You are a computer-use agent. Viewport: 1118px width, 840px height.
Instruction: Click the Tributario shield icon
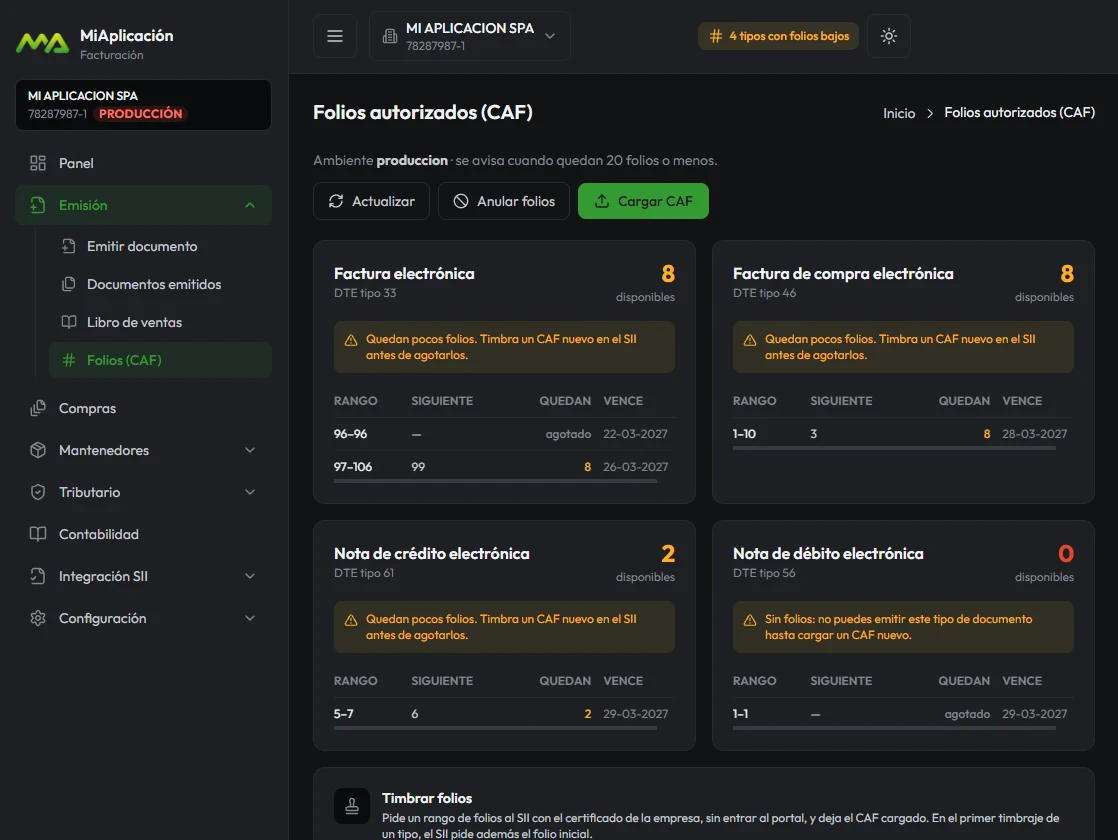pyautogui.click(x=38, y=492)
